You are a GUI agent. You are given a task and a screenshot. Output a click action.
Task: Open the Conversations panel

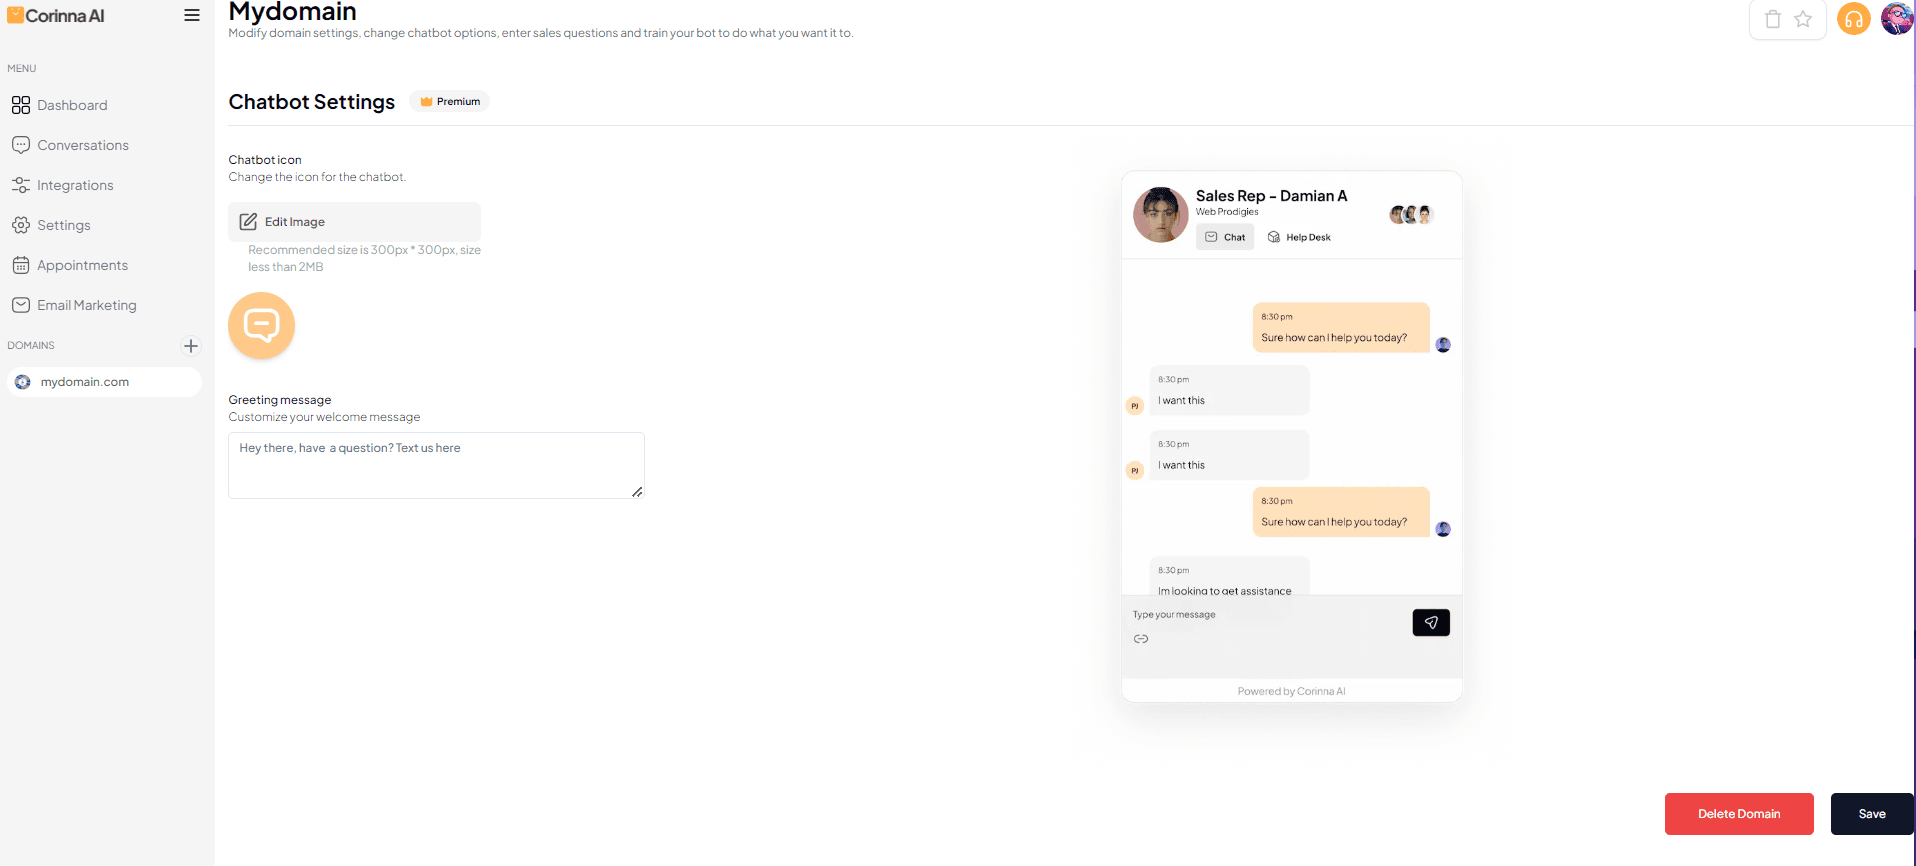tap(83, 145)
